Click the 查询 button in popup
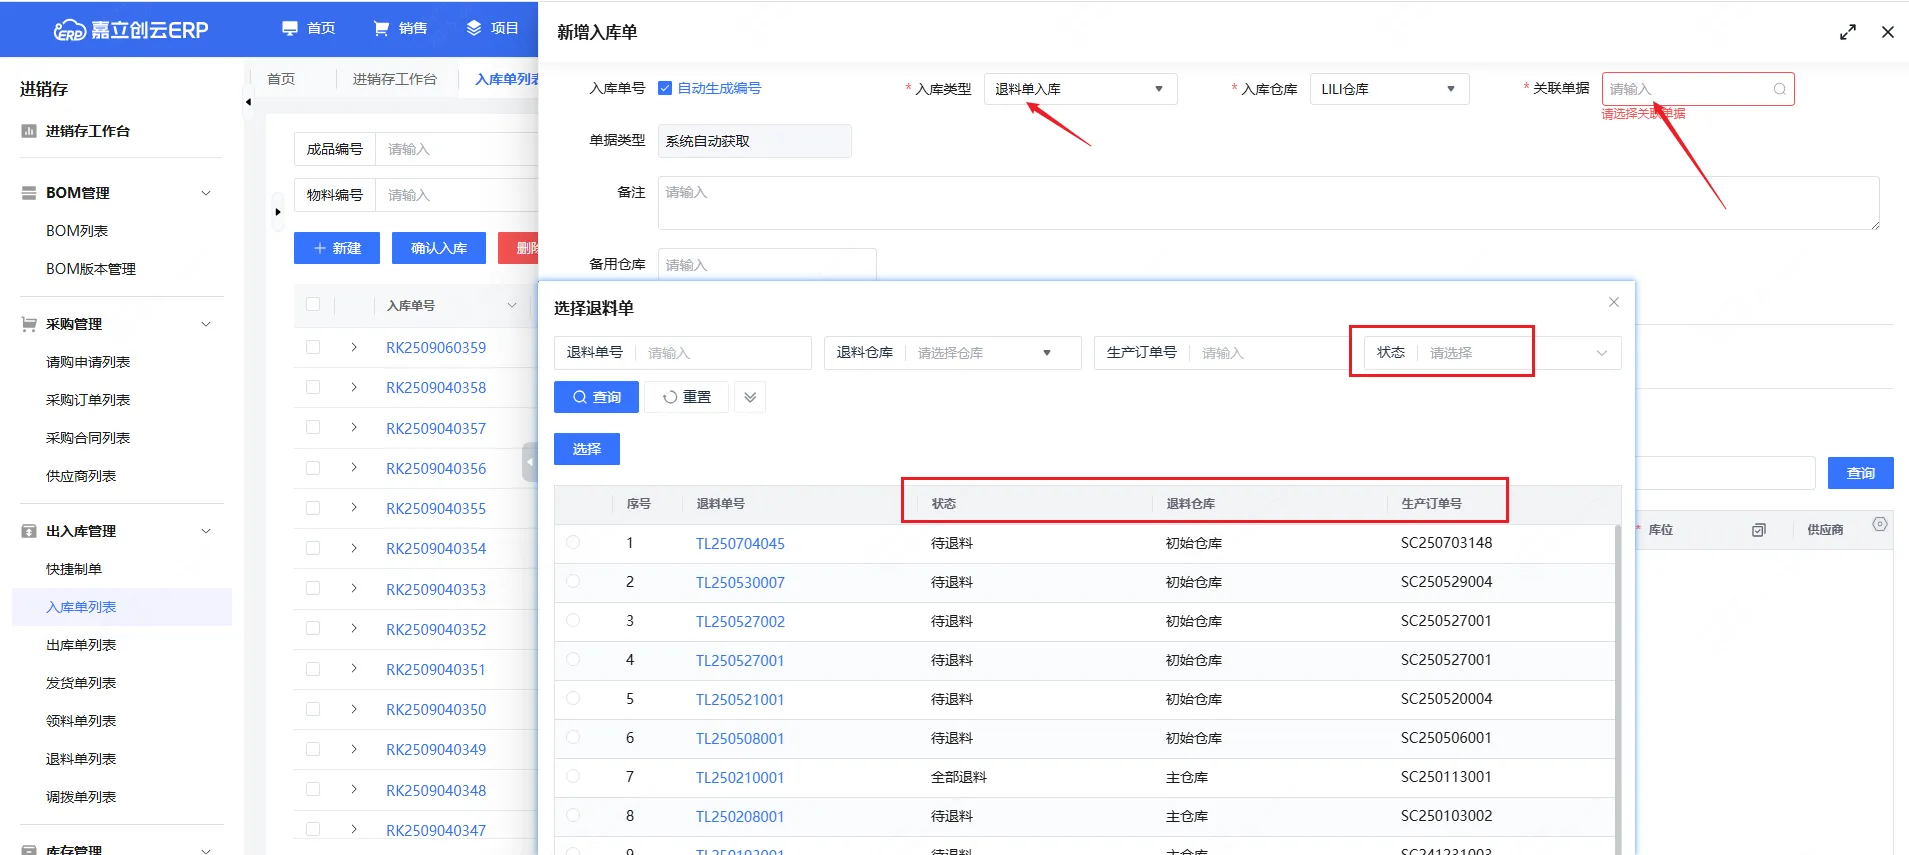The width and height of the screenshot is (1909, 855). tap(596, 397)
